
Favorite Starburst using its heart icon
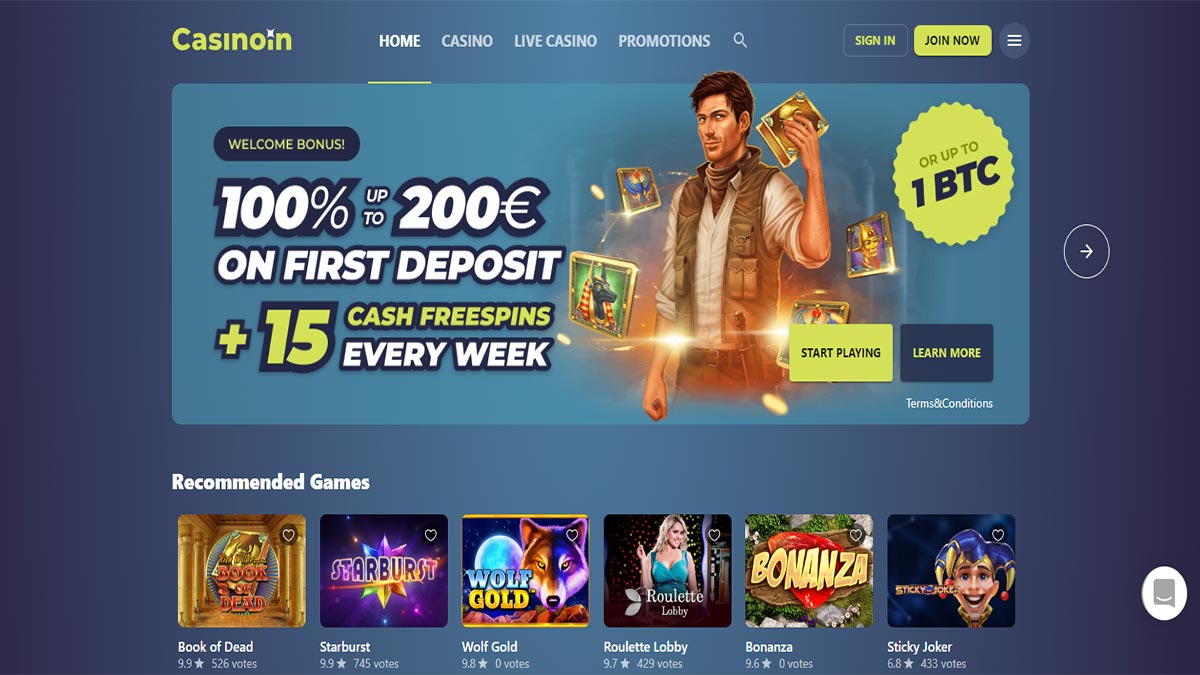431,535
